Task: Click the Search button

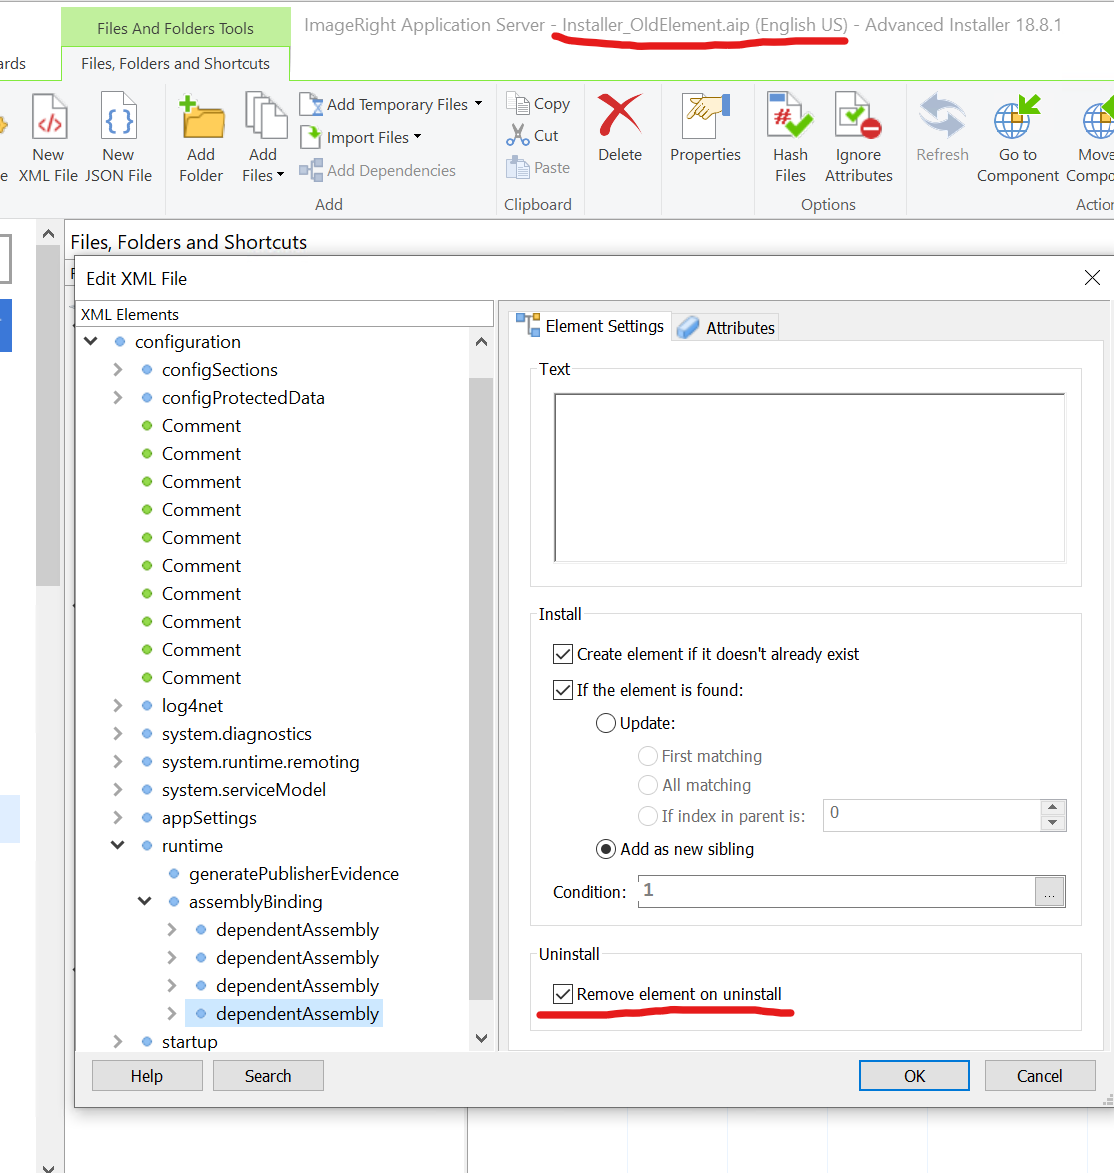Action: [x=268, y=1076]
